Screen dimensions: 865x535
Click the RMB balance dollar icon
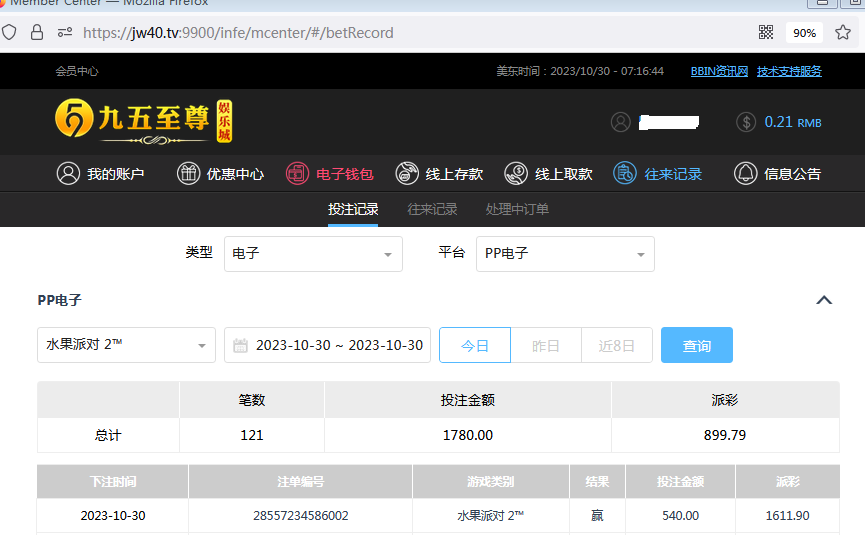[746, 122]
